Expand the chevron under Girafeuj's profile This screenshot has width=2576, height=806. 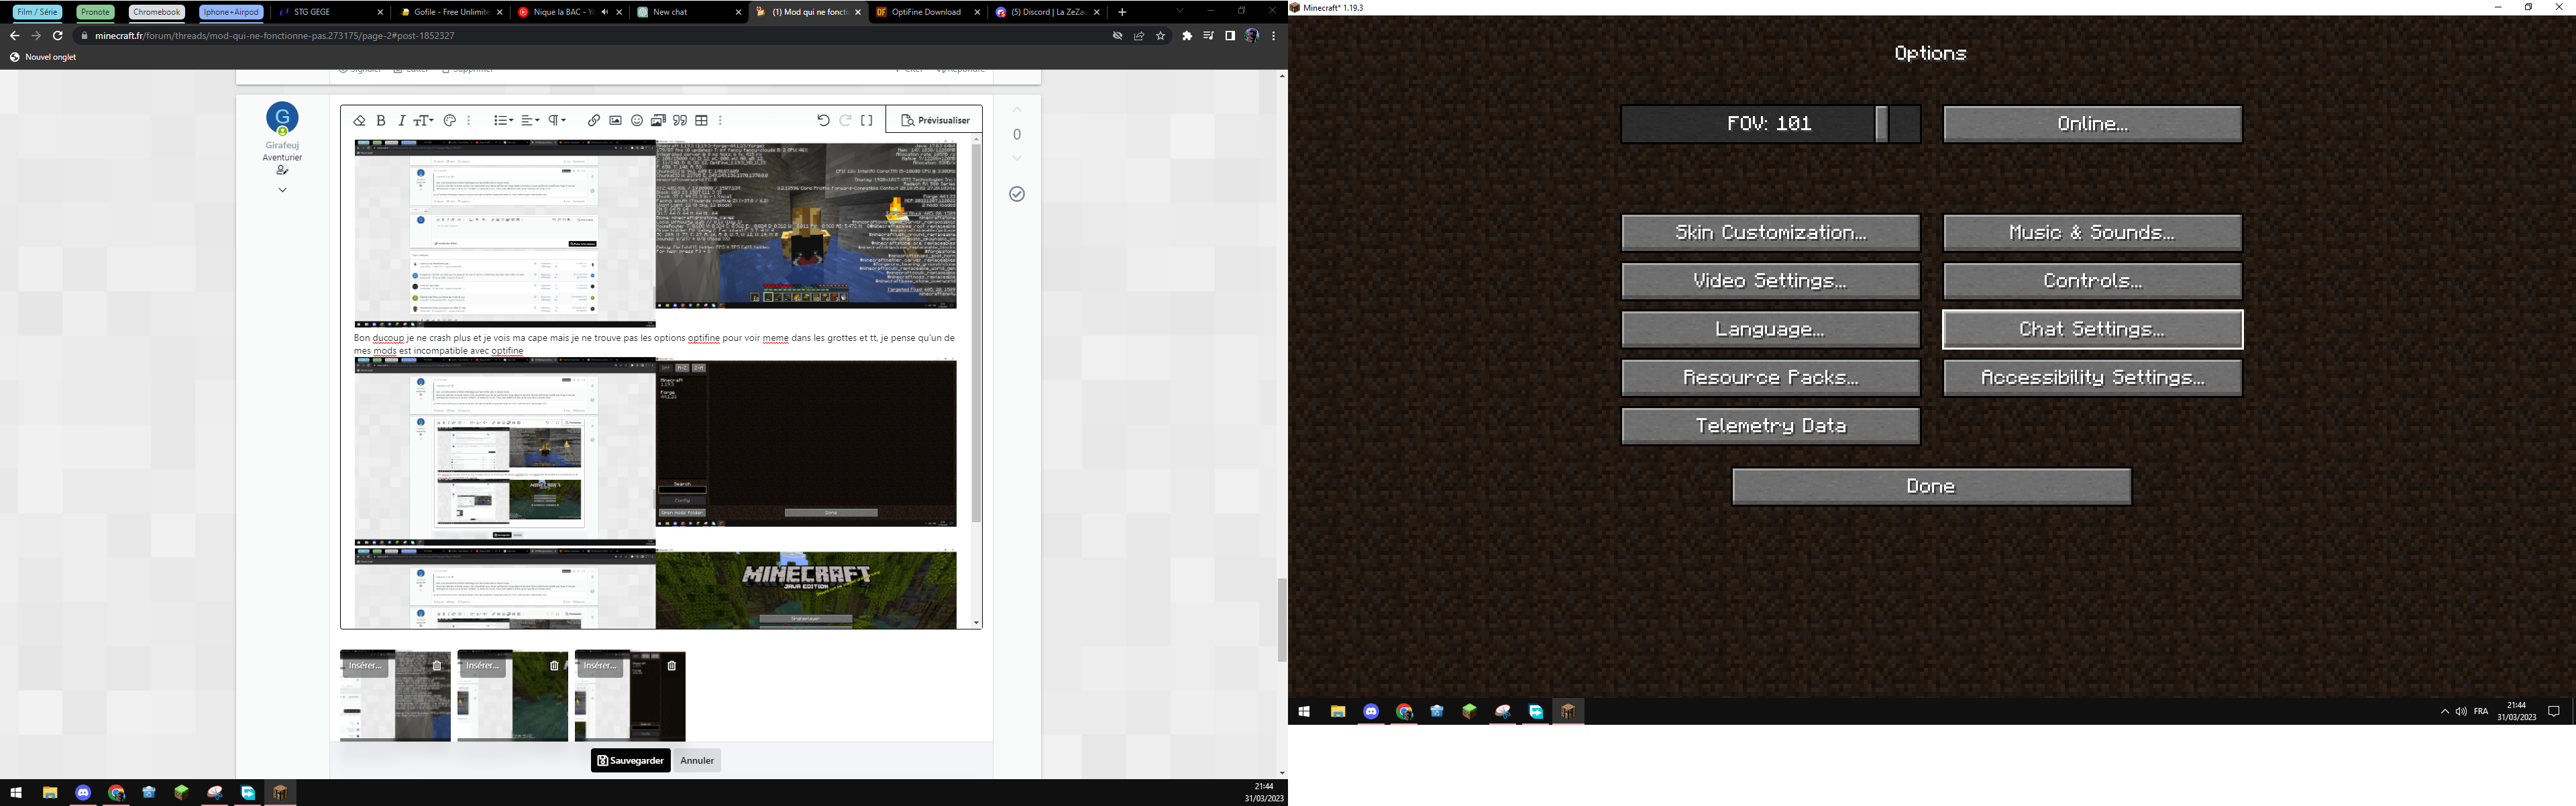[283, 190]
